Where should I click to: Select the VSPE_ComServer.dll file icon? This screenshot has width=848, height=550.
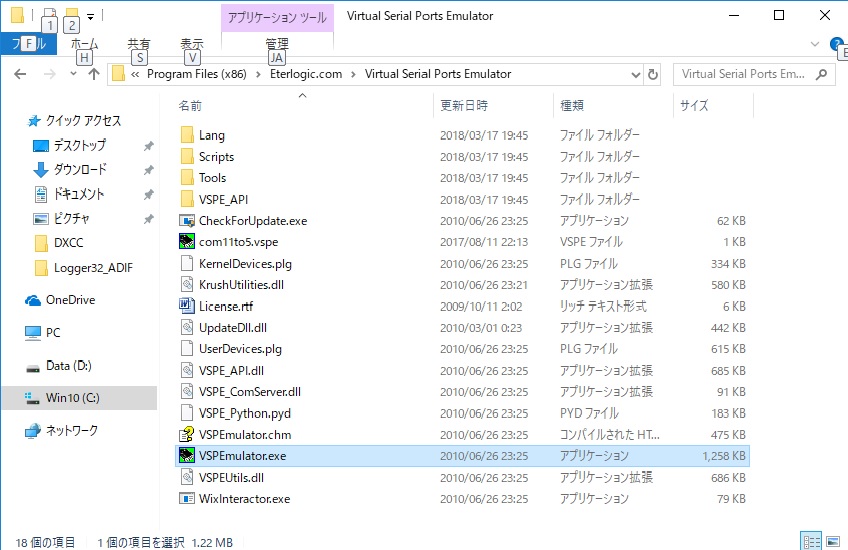coord(187,392)
